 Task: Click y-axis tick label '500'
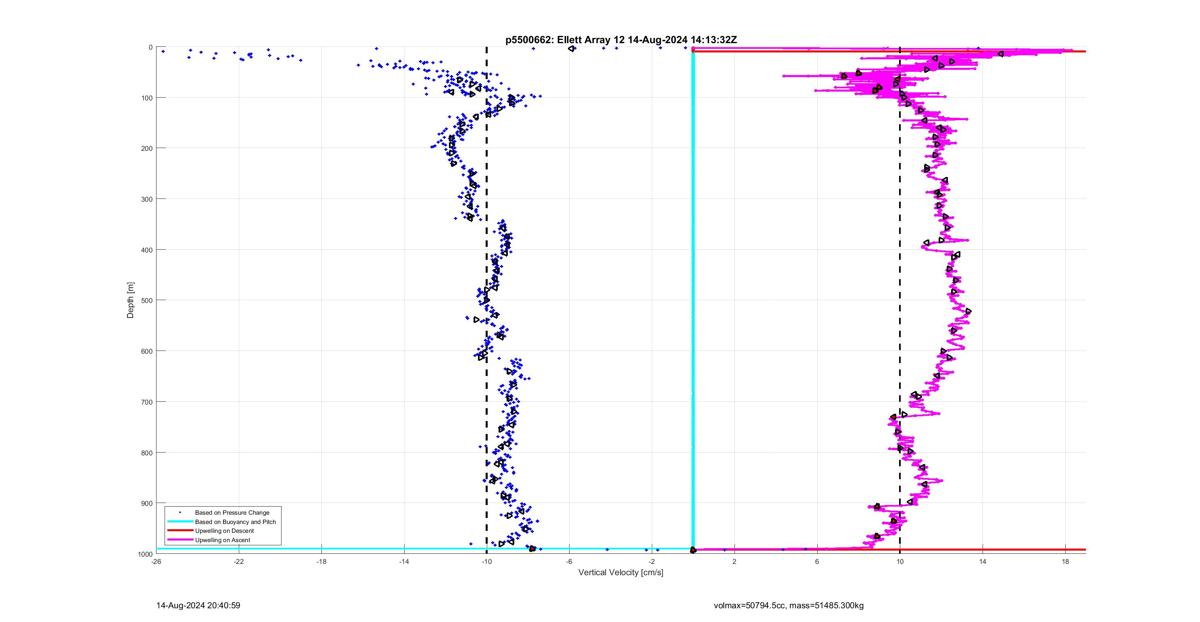(145, 300)
